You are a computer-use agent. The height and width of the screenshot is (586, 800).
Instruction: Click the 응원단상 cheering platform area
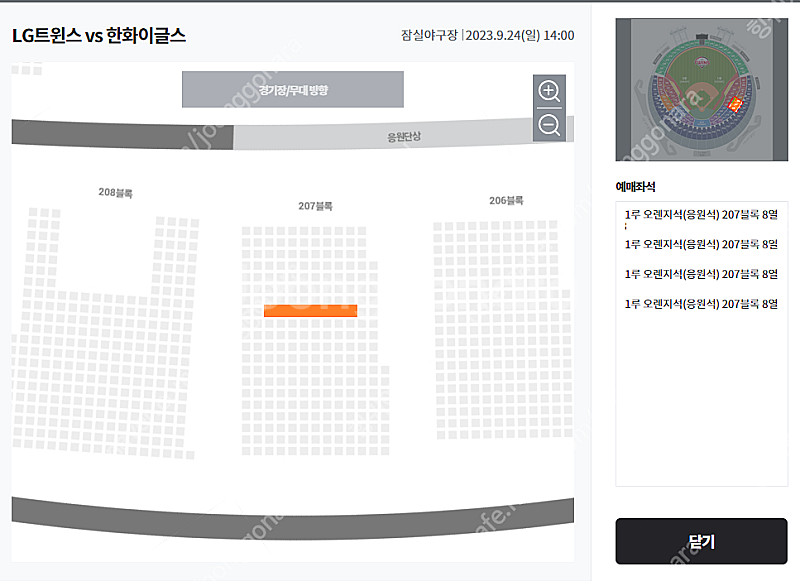(404, 135)
